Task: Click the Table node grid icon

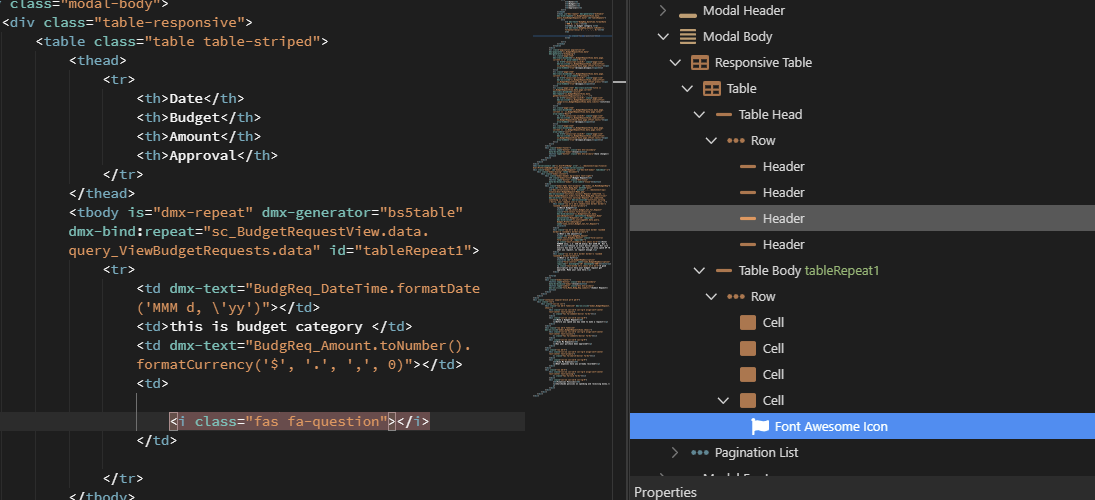Action: click(x=712, y=89)
